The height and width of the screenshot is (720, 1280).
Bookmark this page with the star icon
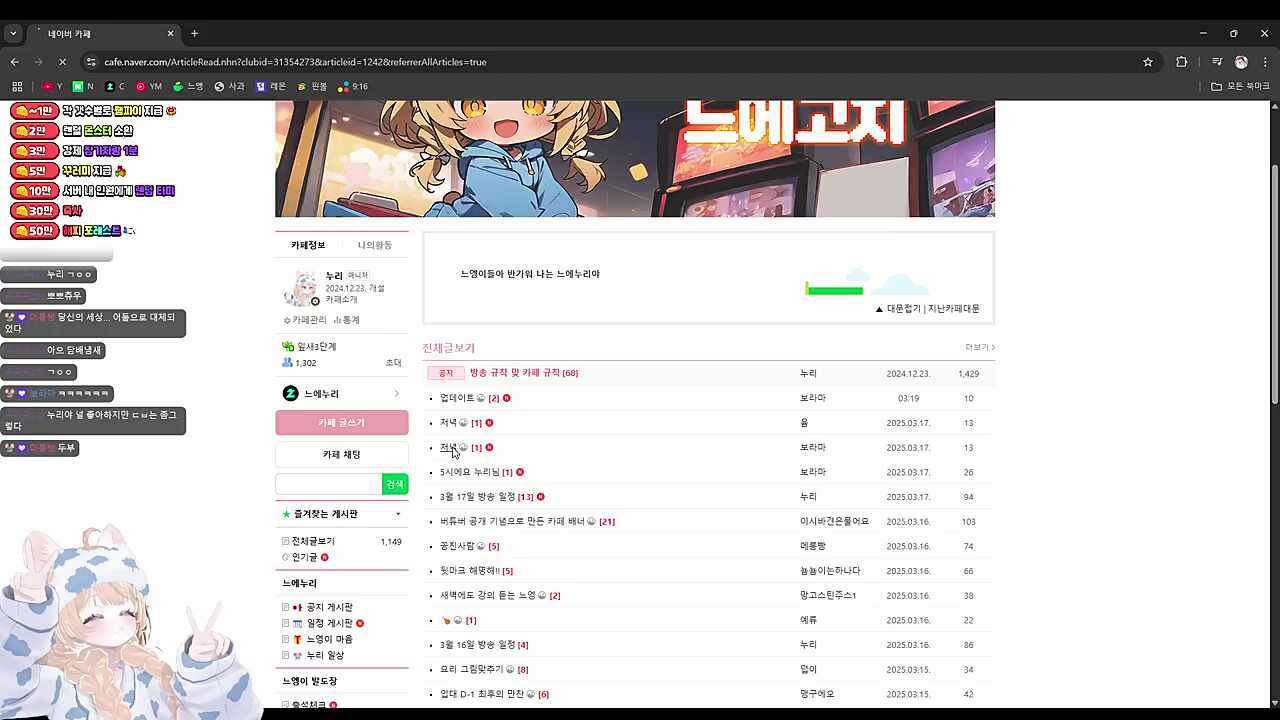[1148, 62]
